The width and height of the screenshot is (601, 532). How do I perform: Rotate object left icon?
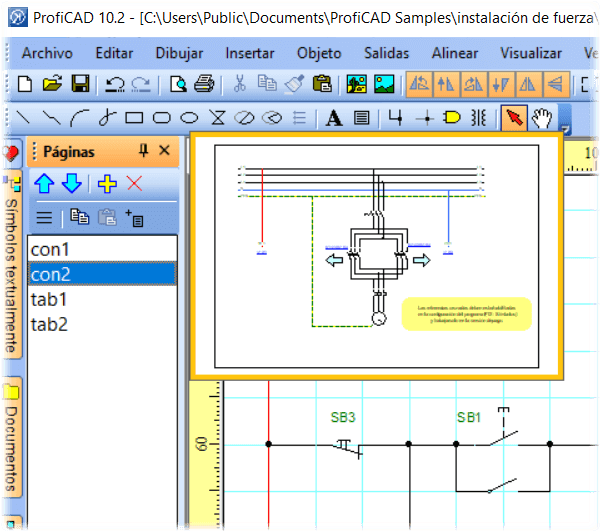(419, 84)
